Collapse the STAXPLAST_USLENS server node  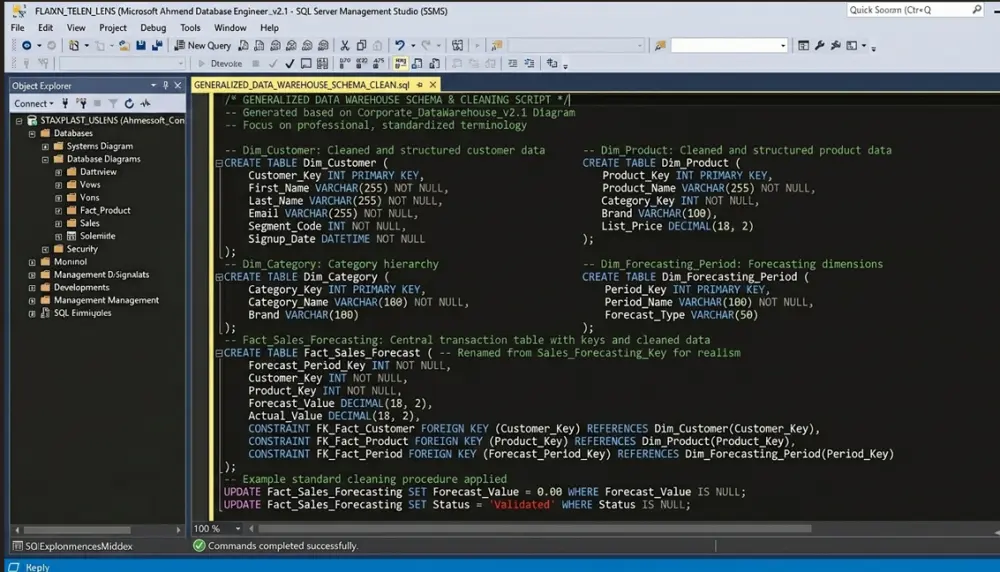pos(19,121)
